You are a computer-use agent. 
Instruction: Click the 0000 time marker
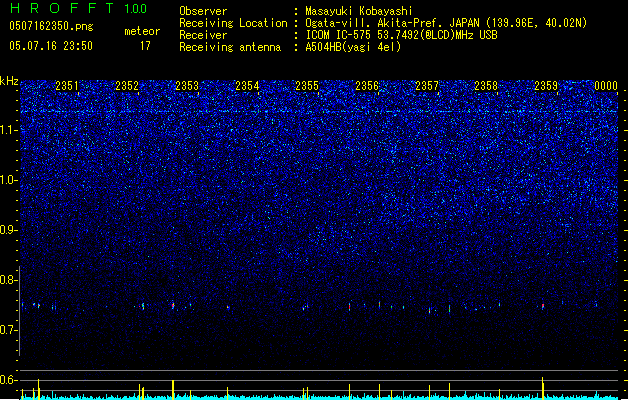tap(606, 86)
